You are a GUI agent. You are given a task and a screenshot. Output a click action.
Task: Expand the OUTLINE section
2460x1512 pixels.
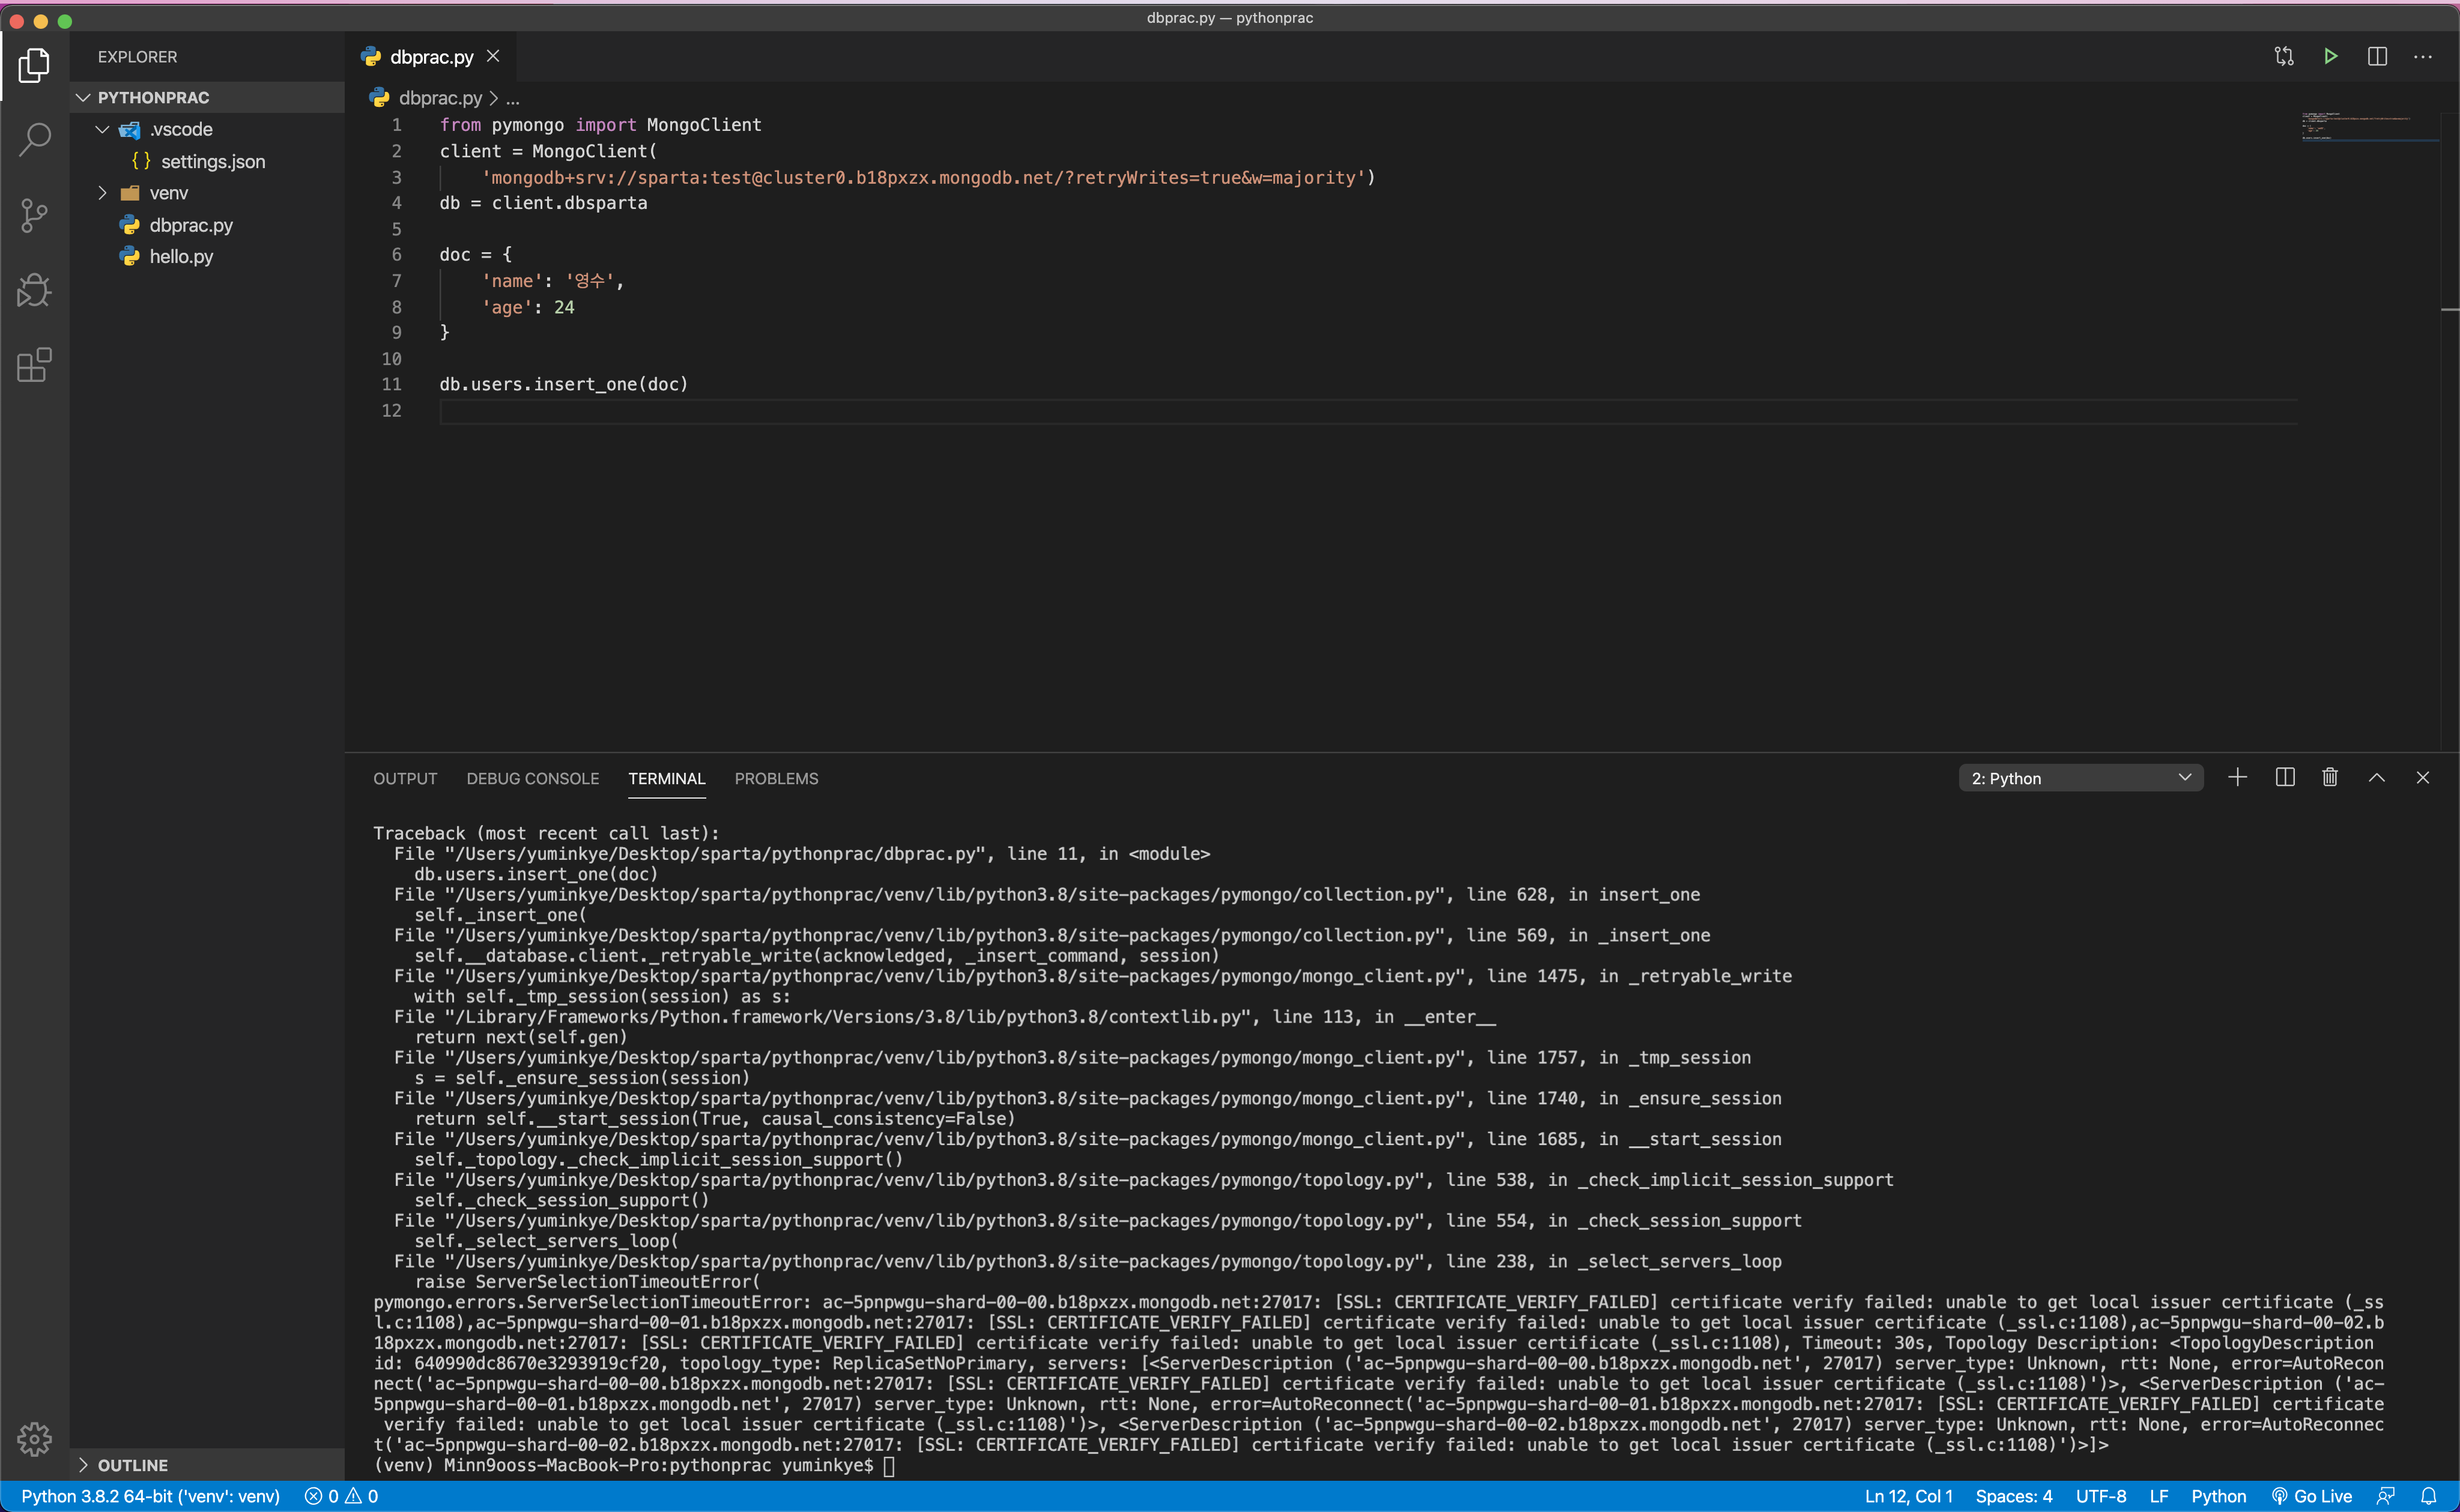coord(208,1465)
